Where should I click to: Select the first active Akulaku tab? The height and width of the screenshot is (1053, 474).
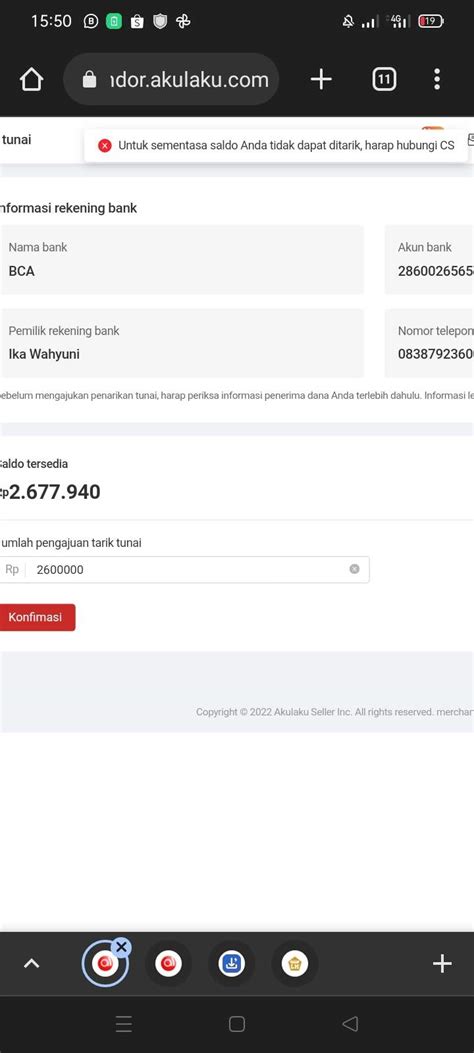pyautogui.click(x=105, y=964)
